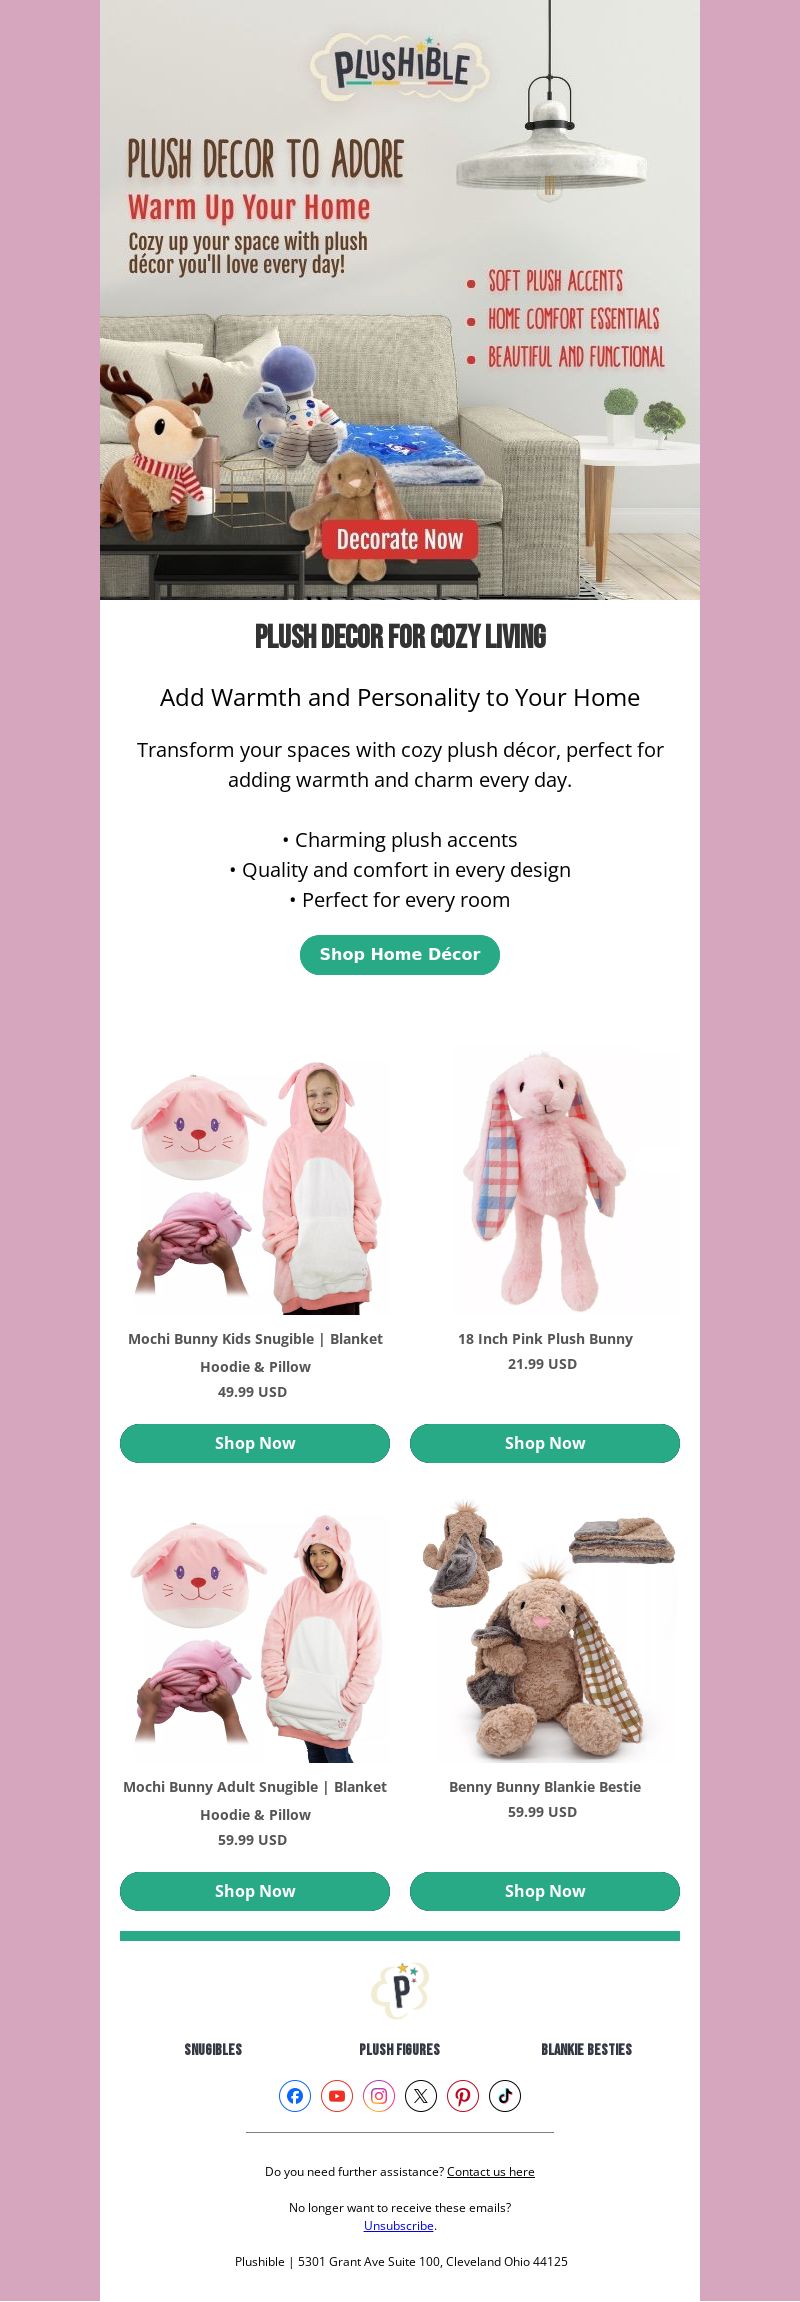Click the Contact us here link
This screenshot has width=800, height=2302.
(491, 2171)
